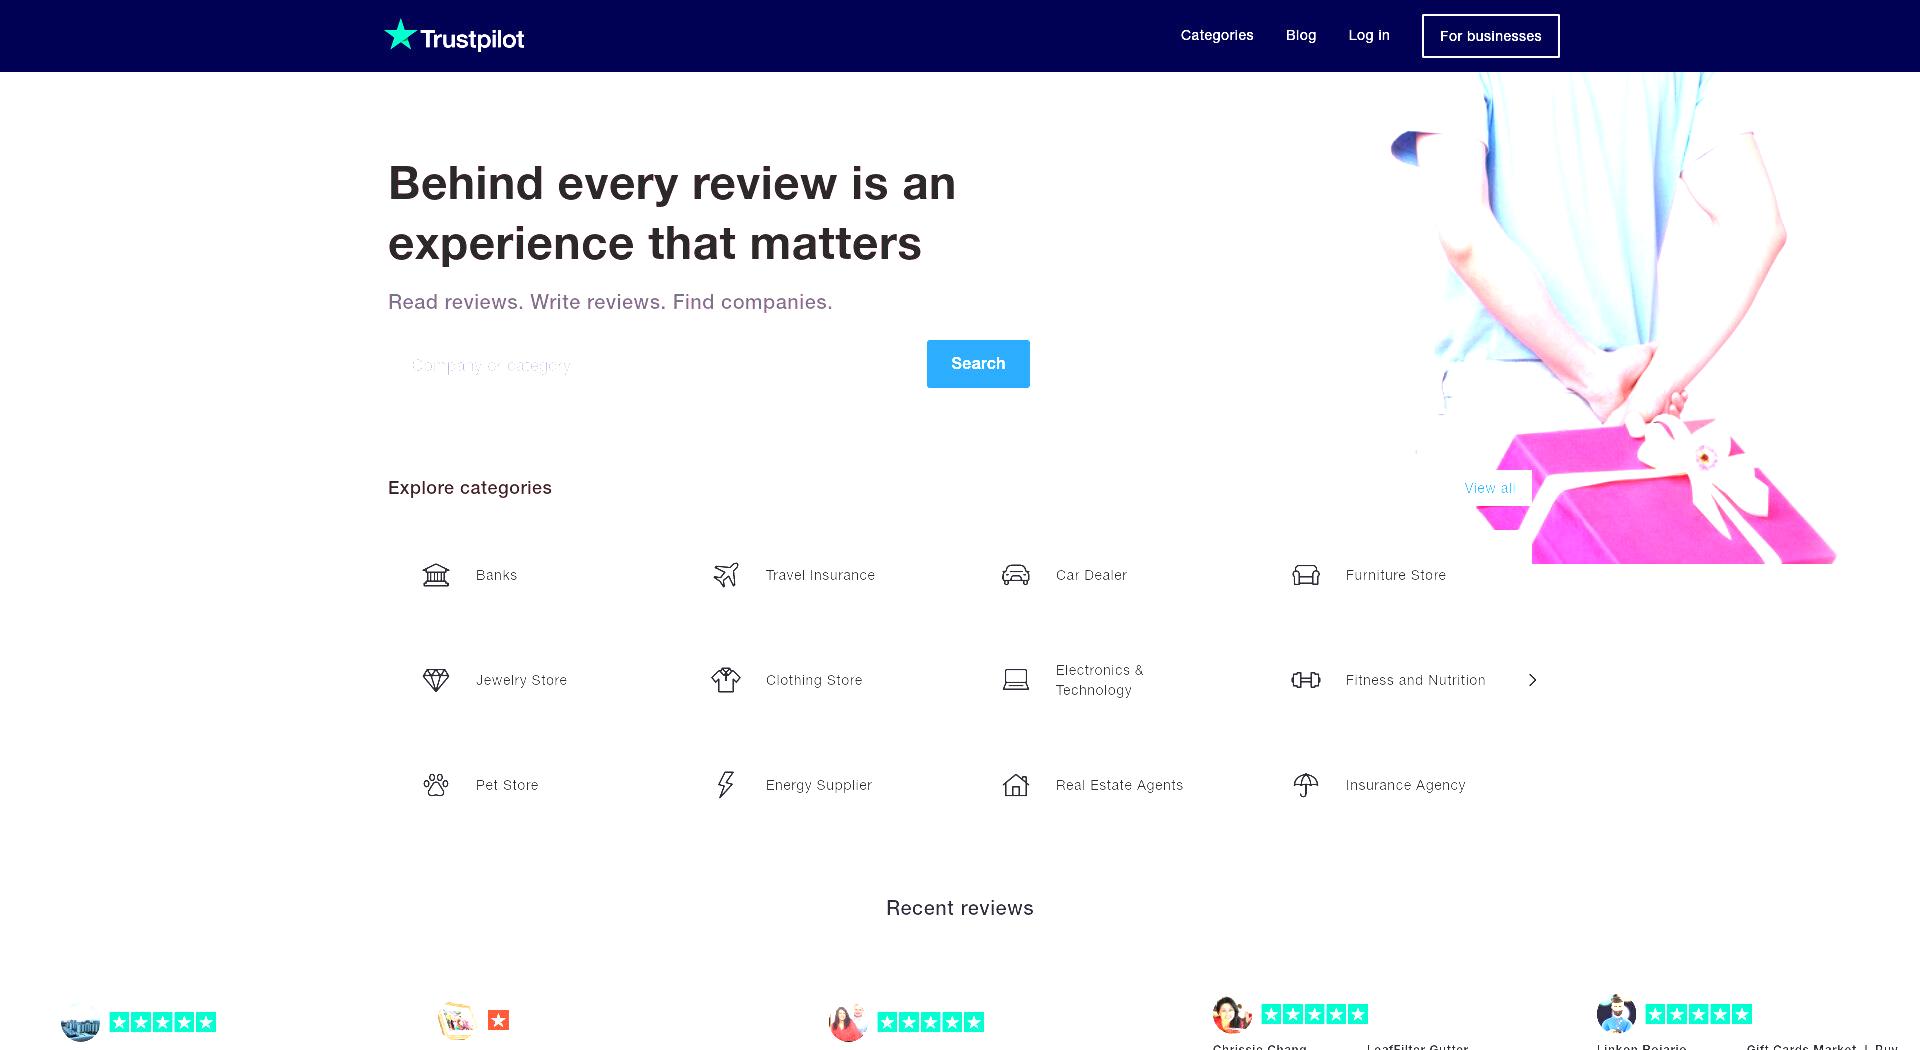Click the Electronics & Technology laptop icon

[x=1016, y=680]
